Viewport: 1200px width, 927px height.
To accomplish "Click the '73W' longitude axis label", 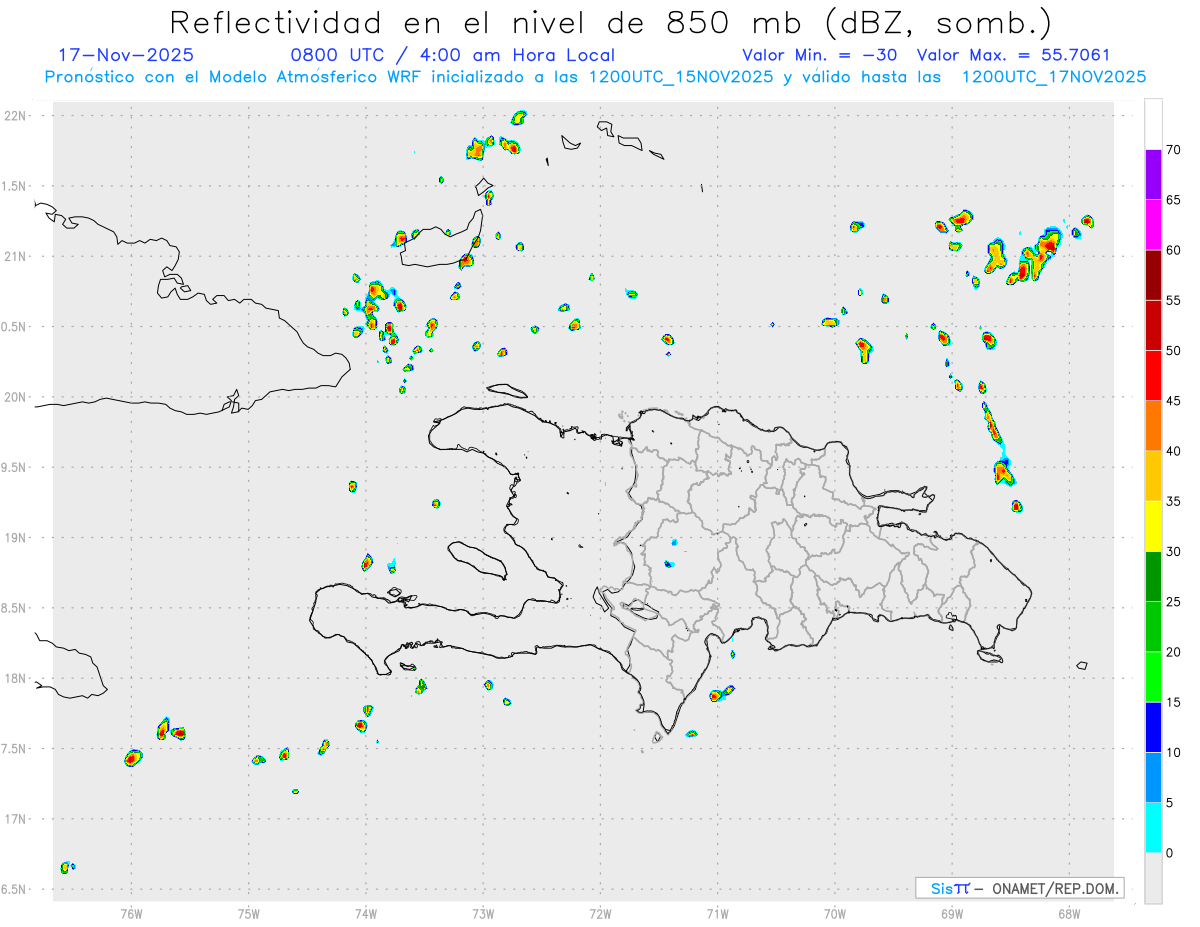I will pyautogui.click(x=482, y=913).
